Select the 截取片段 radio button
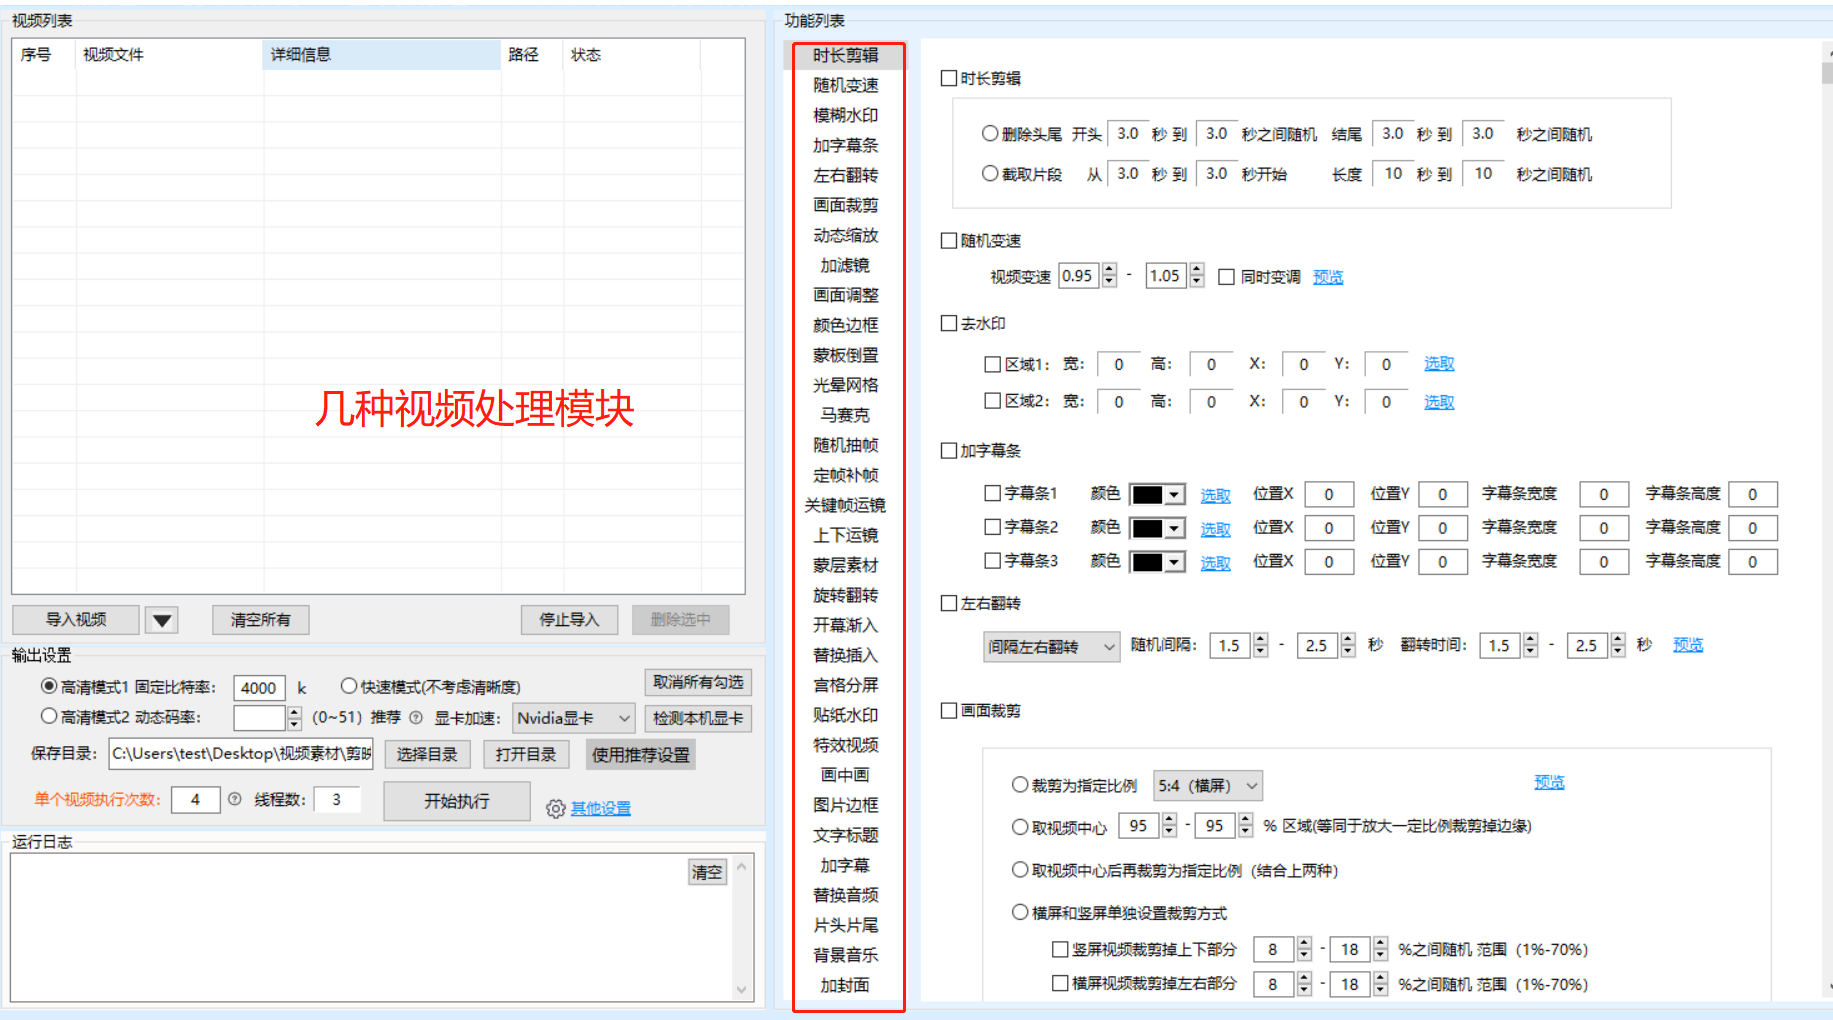 tap(990, 173)
